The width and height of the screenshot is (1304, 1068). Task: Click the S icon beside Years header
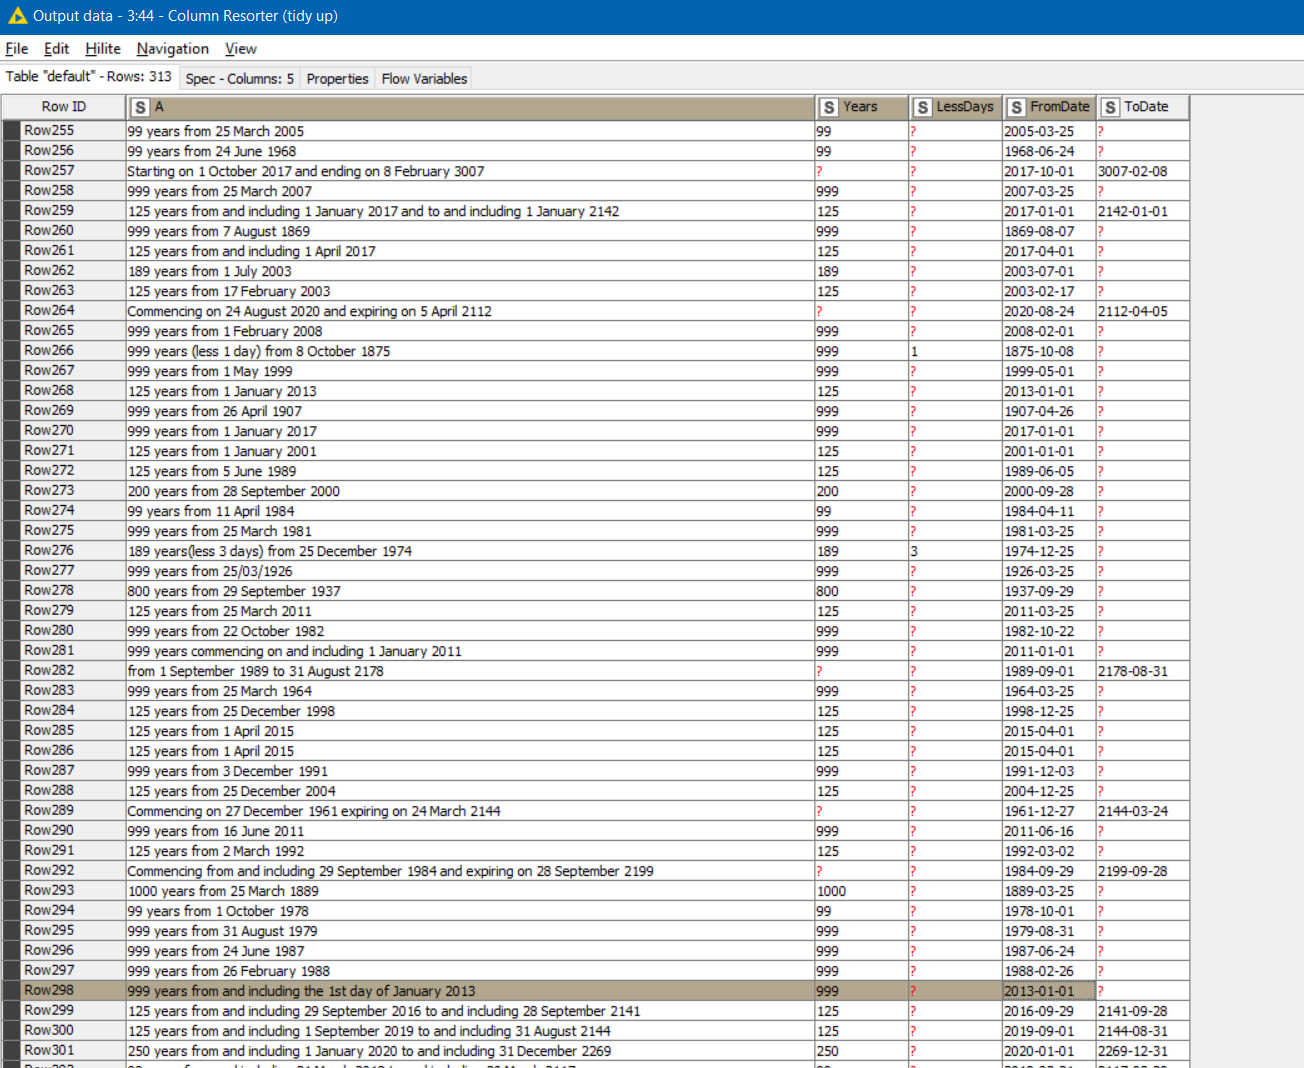829,108
